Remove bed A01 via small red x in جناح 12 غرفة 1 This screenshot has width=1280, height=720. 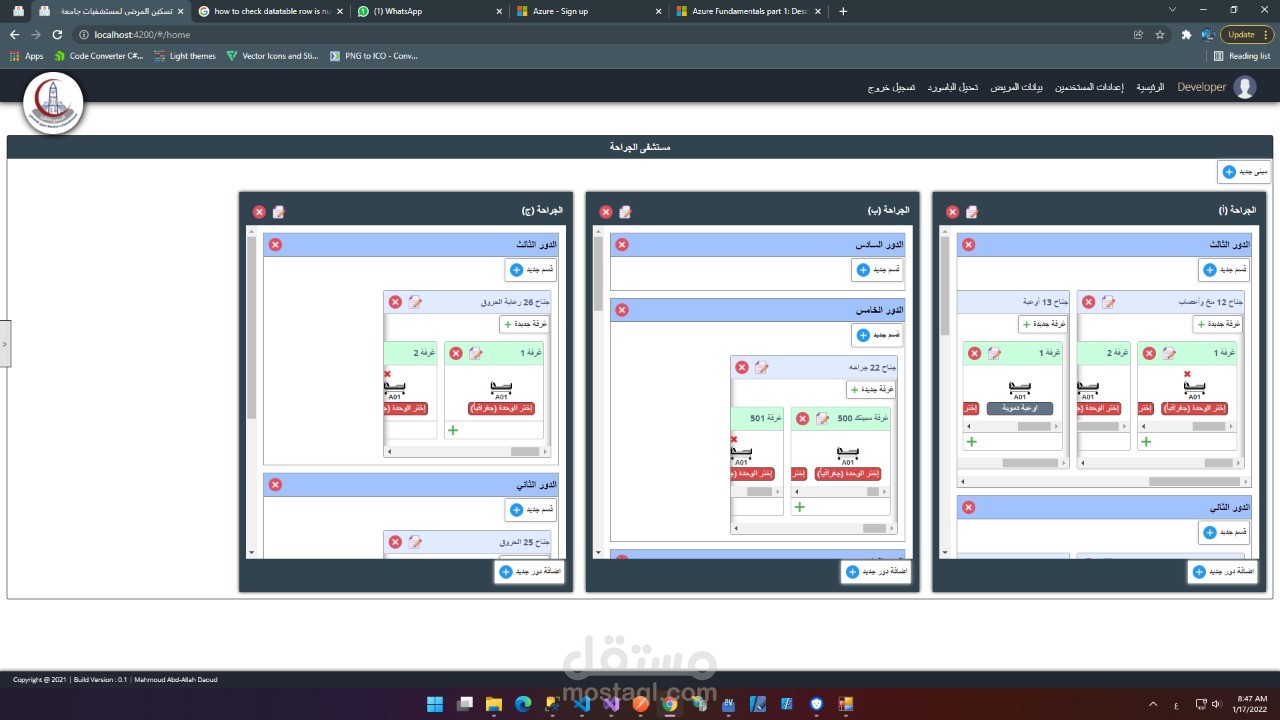pos(1187,374)
